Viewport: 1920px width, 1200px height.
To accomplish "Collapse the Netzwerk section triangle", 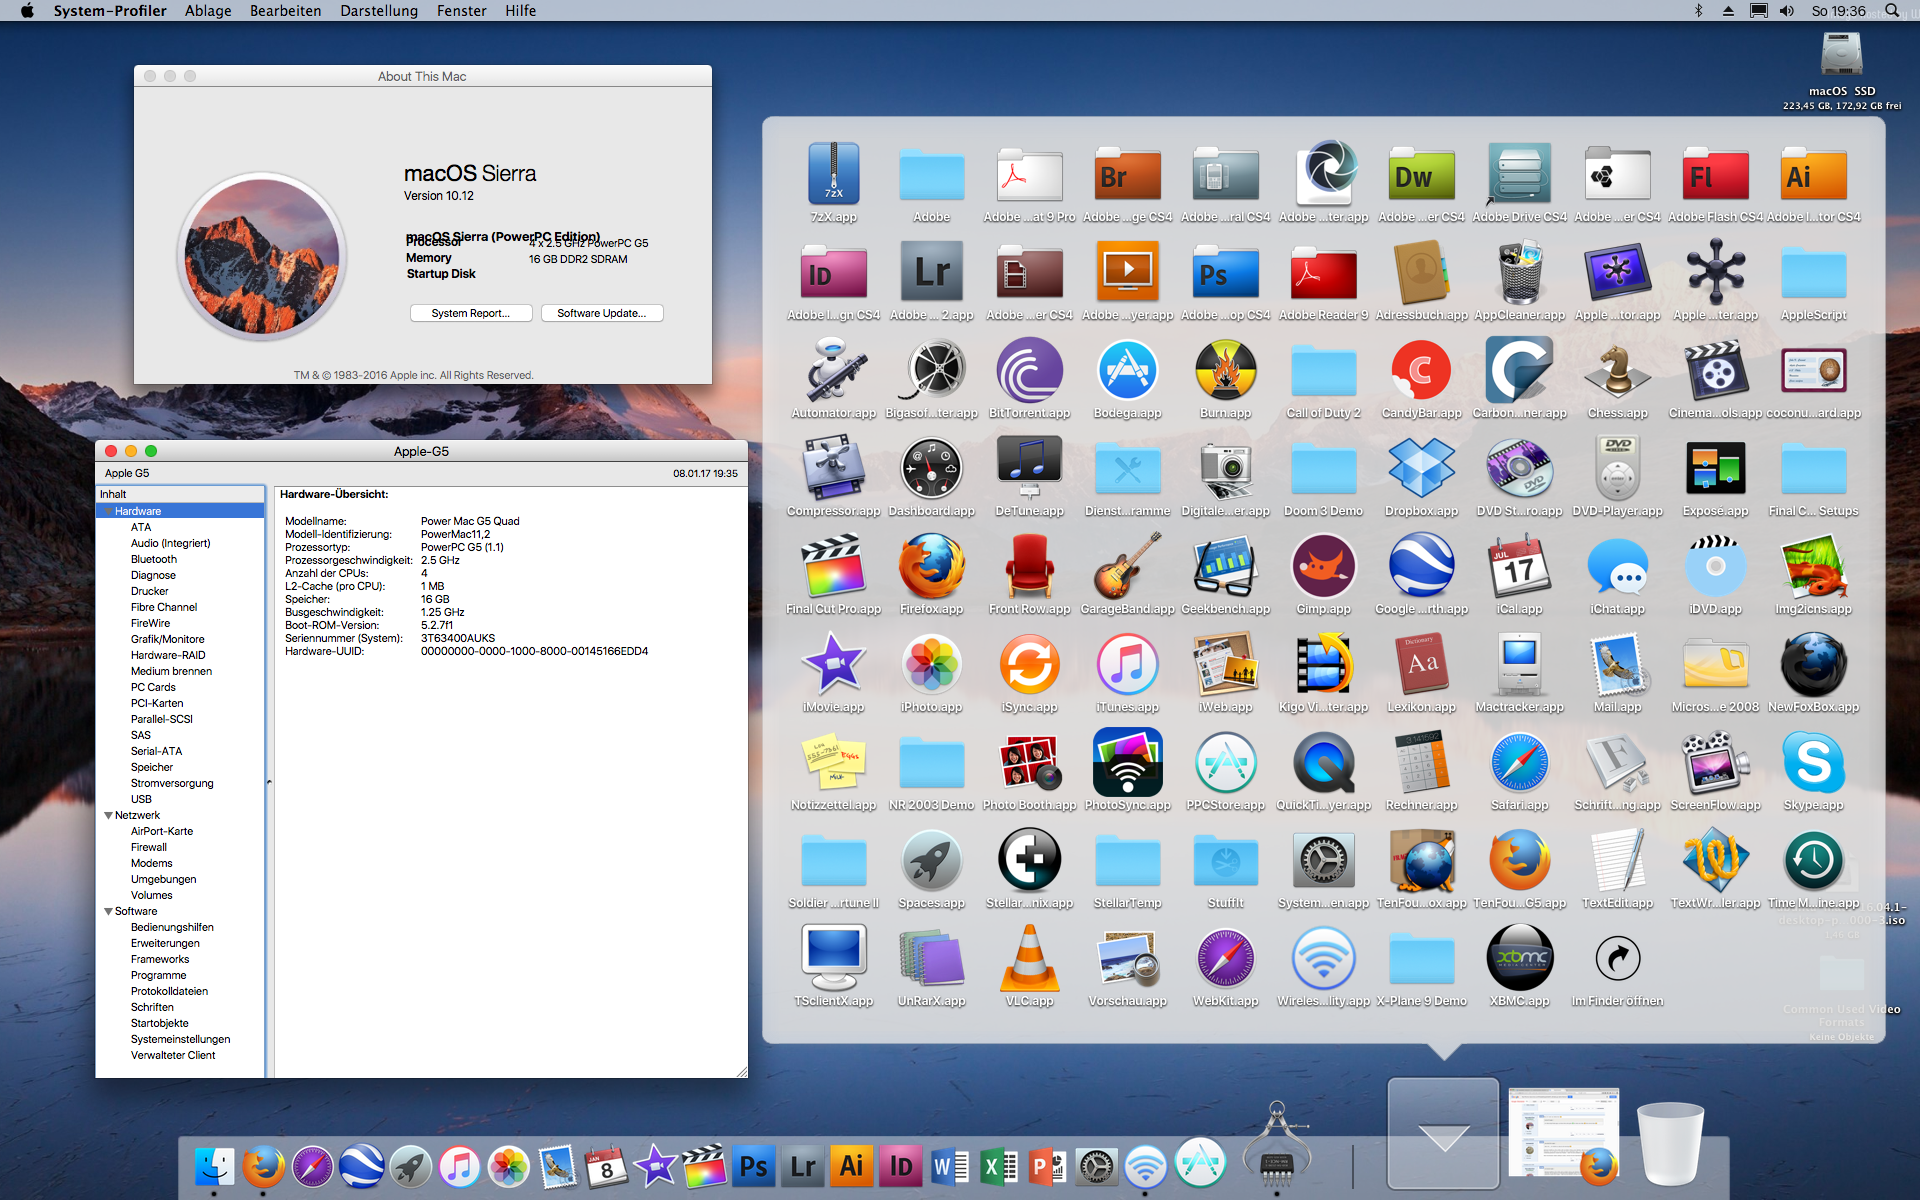I will click(x=108, y=815).
